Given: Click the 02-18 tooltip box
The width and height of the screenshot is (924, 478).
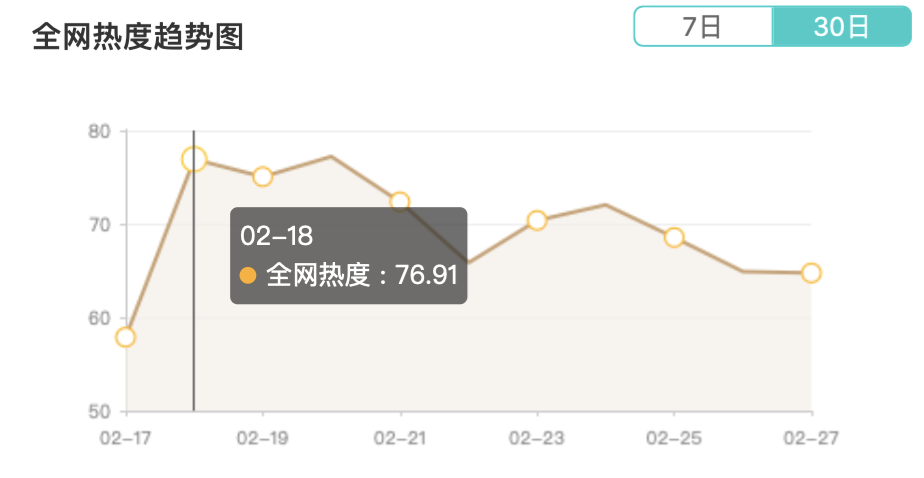Looking at the screenshot, I should point(349,256).
